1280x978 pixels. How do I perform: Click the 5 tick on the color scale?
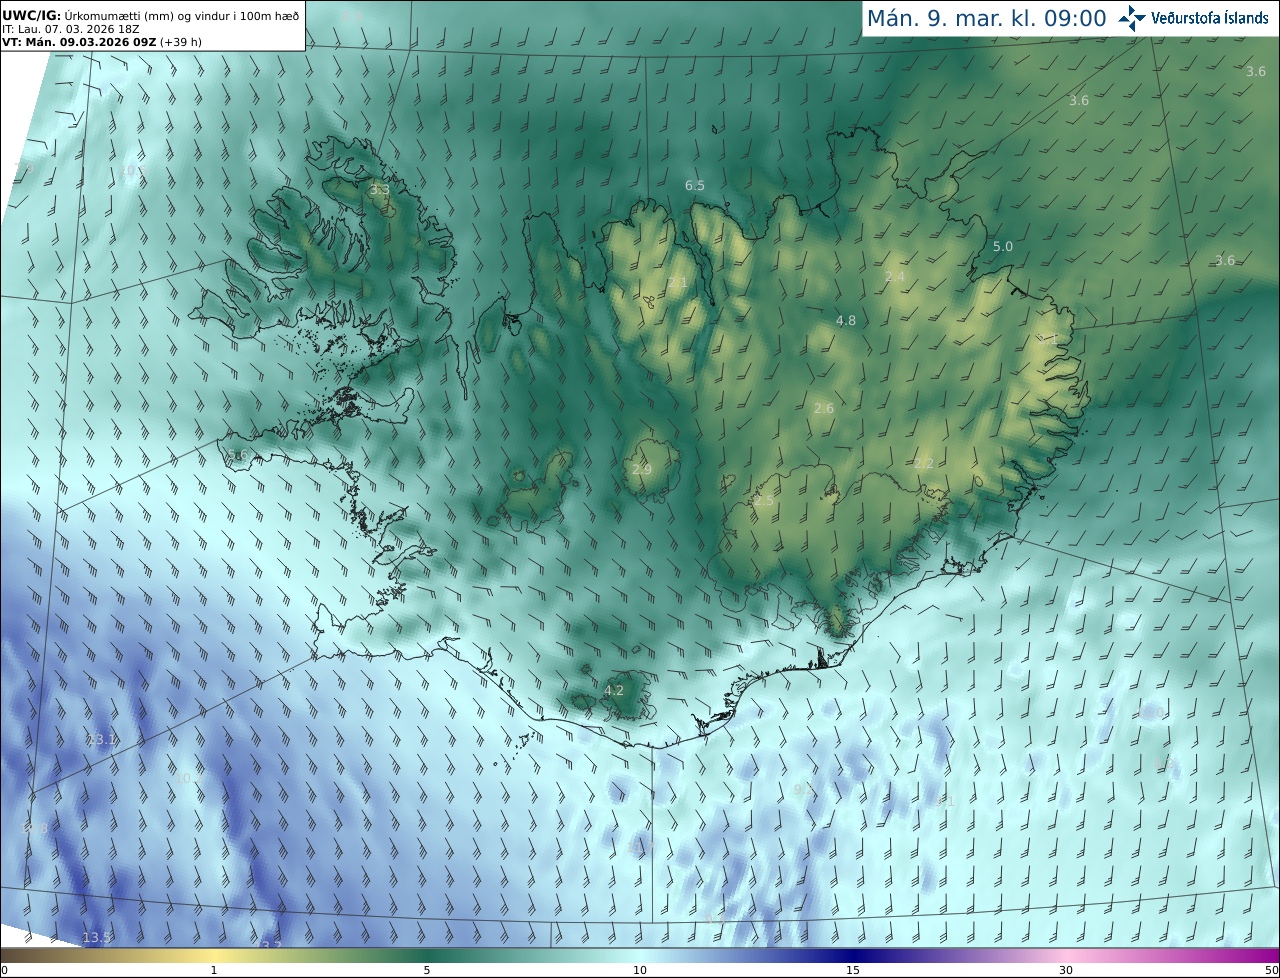[427, 970]
